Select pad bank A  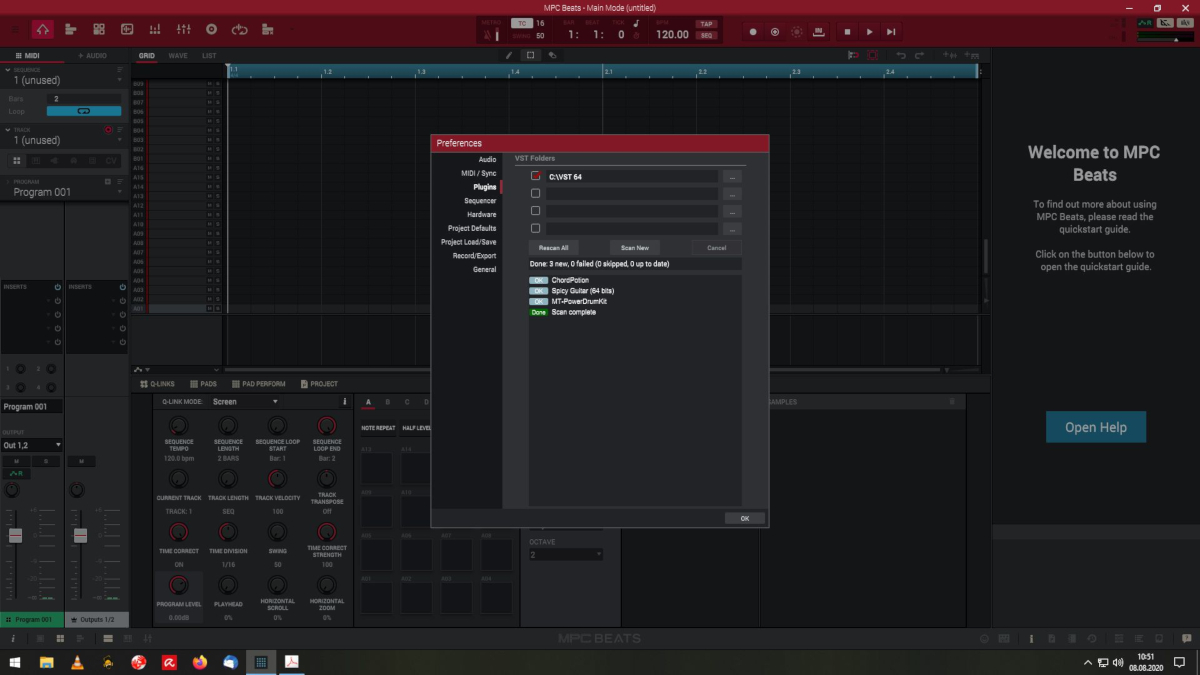368,402
